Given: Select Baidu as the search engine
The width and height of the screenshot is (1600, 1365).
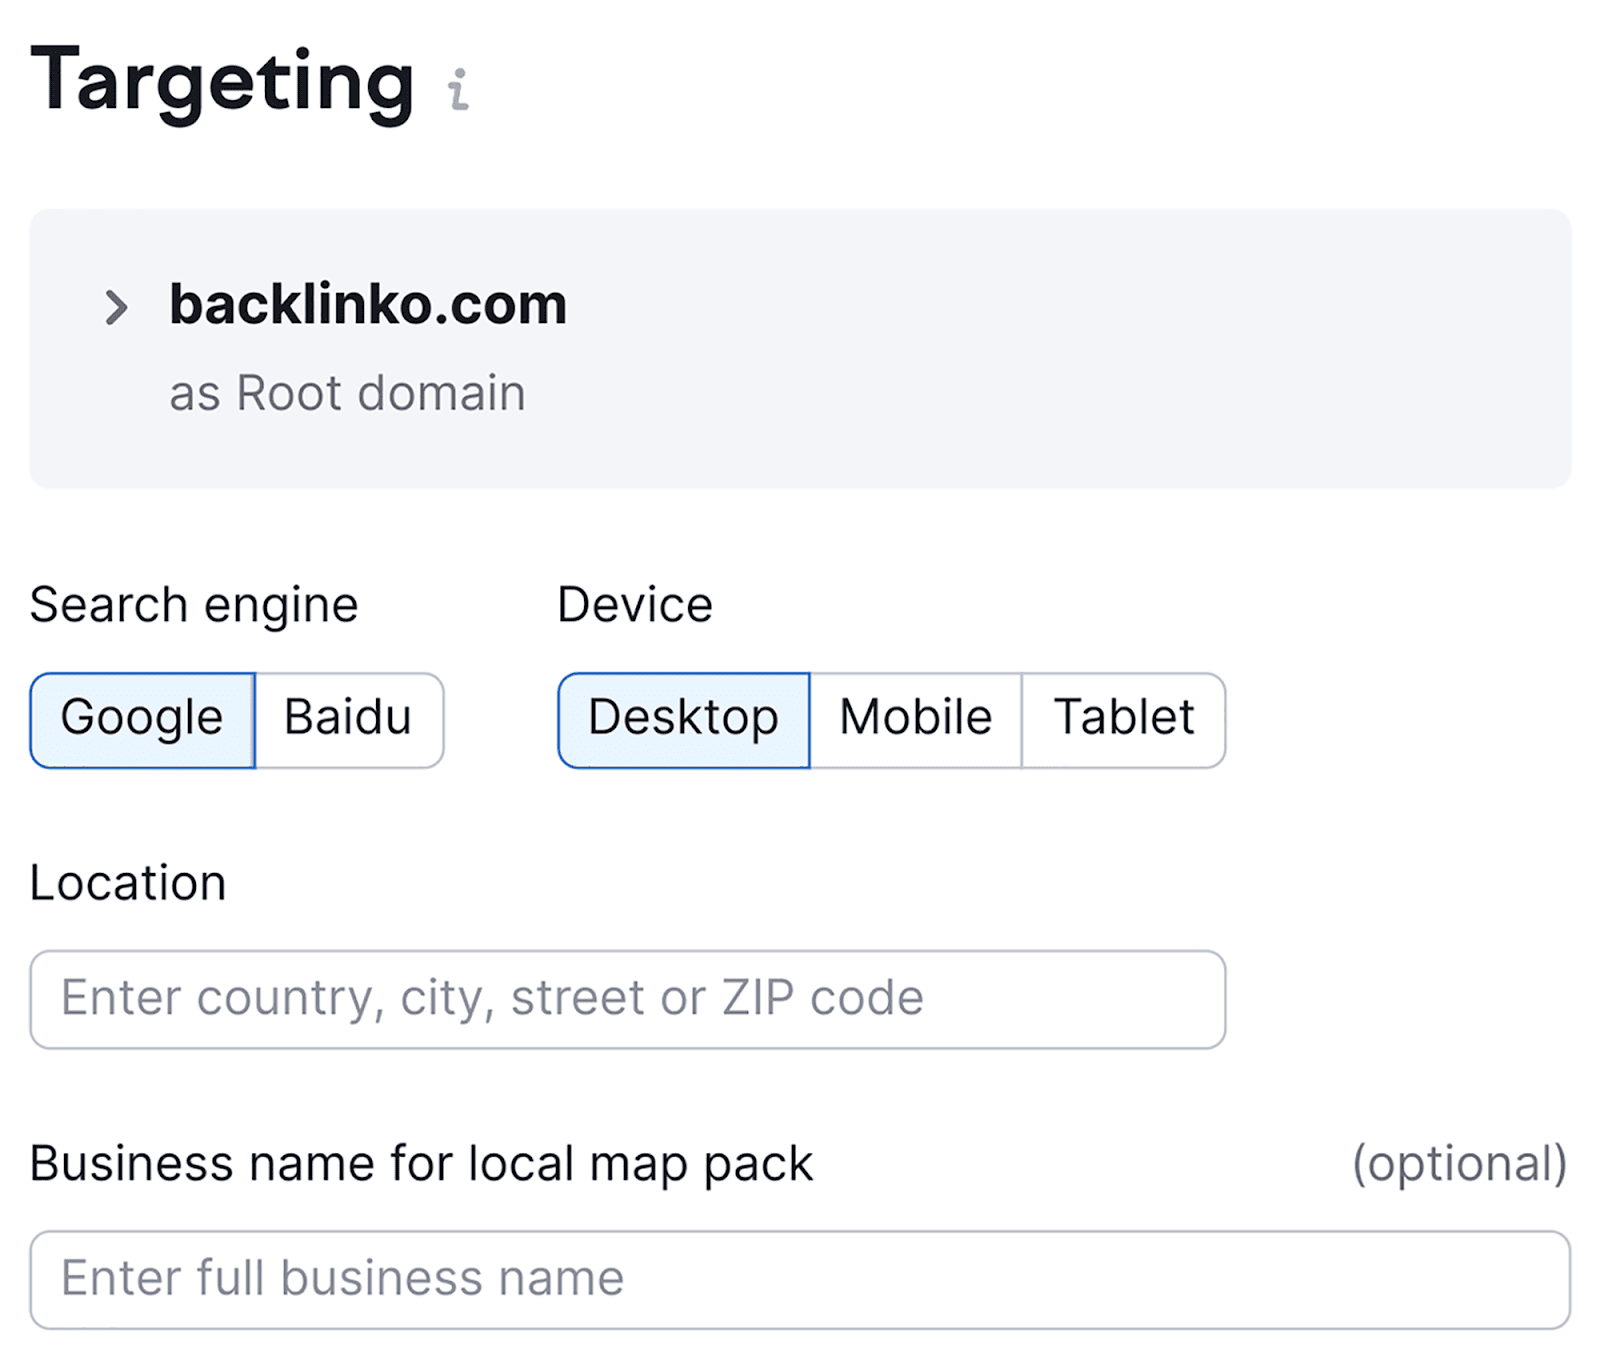Looking at the screenshot, I should (x=347, y=719).
